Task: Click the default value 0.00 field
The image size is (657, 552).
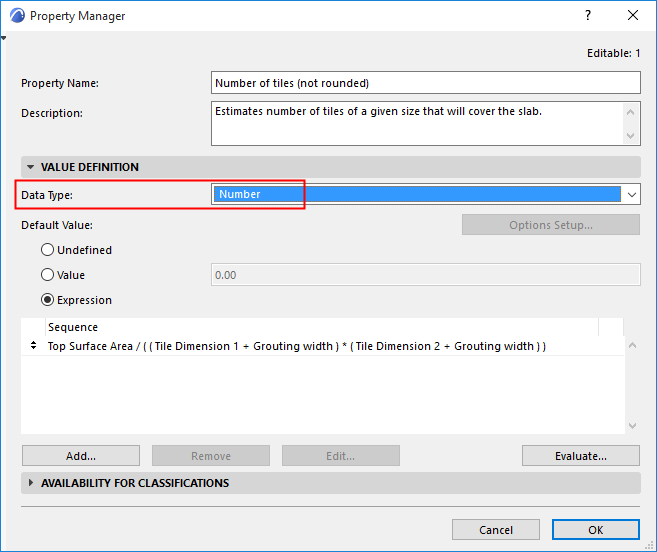Action: [x=426, y=275]
